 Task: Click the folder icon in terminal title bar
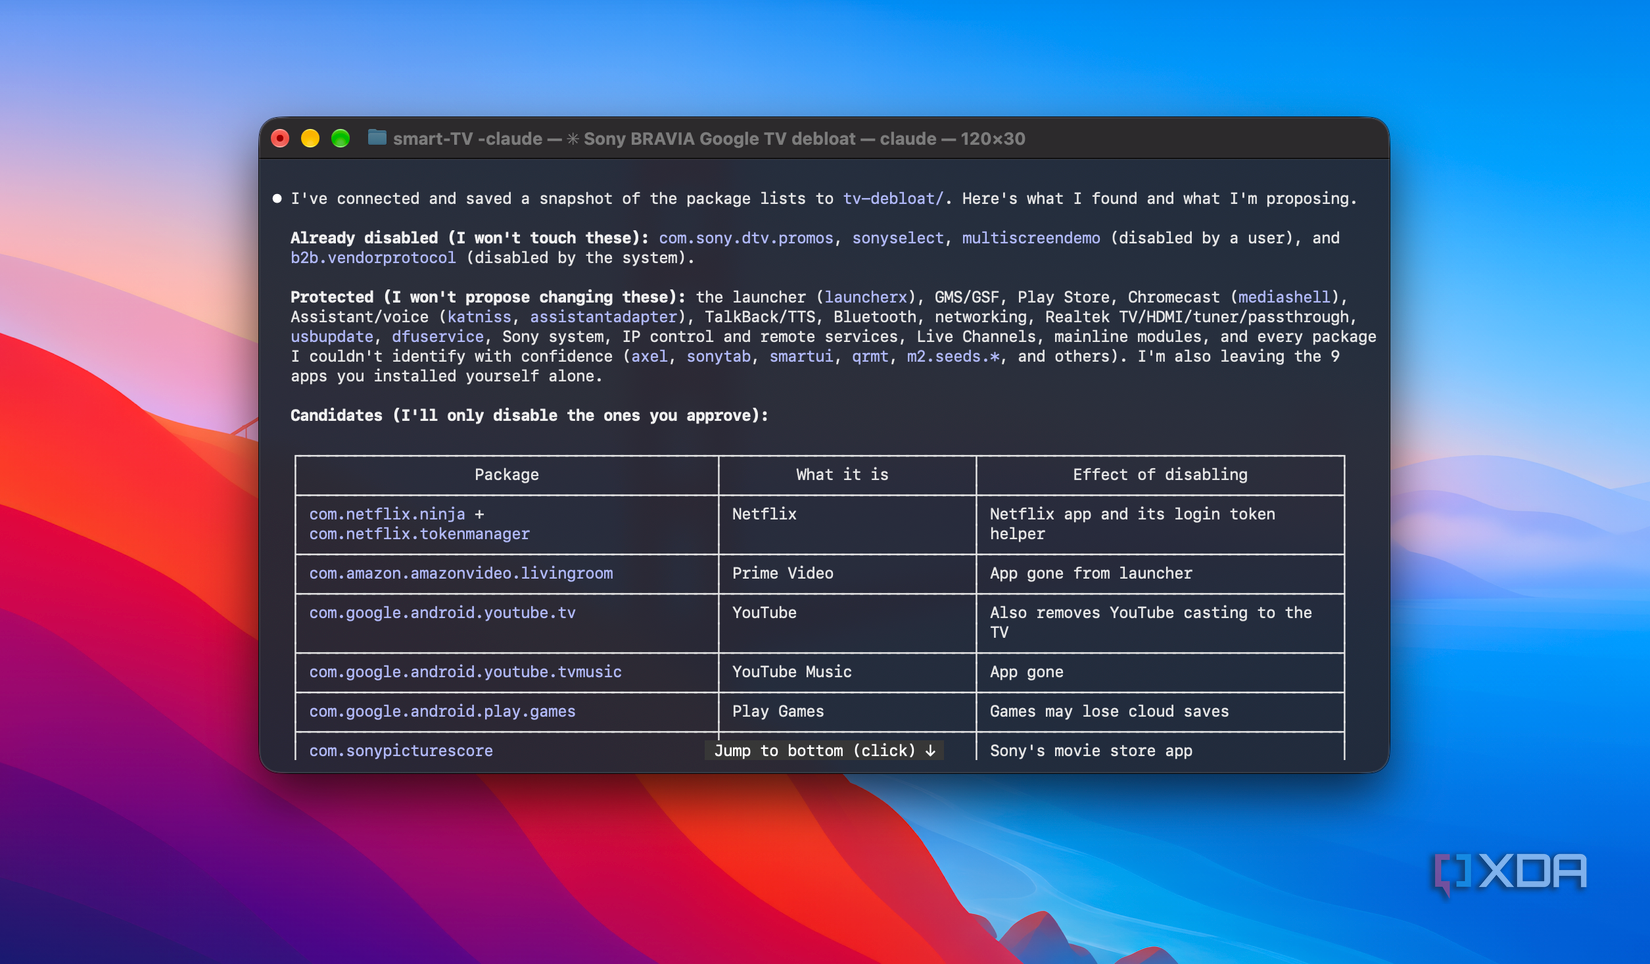tap(377, 138)
